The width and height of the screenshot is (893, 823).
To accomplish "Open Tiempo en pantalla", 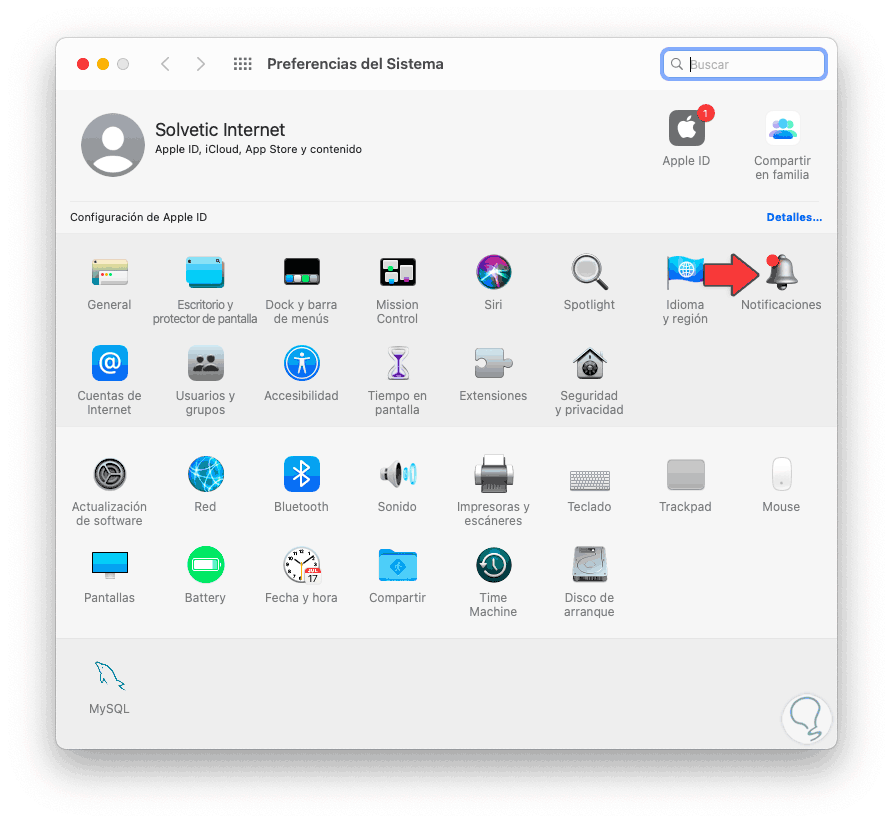I will [398, 363].
